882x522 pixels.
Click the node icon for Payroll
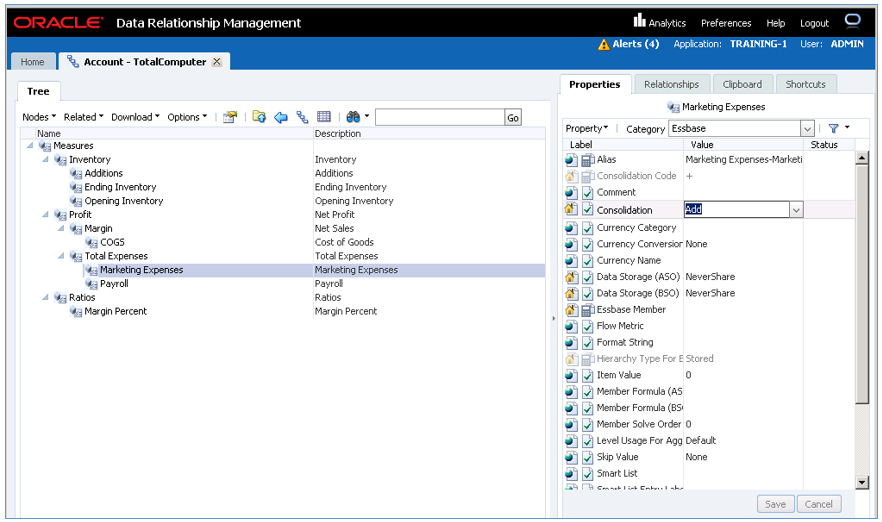point(92,284)
